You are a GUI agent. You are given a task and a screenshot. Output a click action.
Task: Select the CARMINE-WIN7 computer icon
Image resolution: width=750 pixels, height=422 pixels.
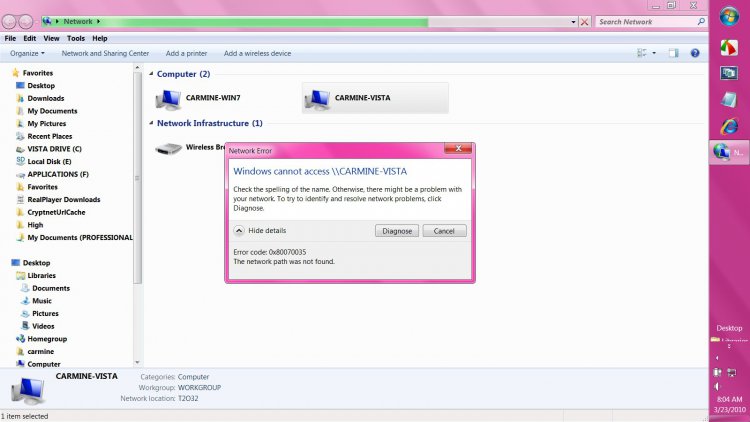pos(199,98)
